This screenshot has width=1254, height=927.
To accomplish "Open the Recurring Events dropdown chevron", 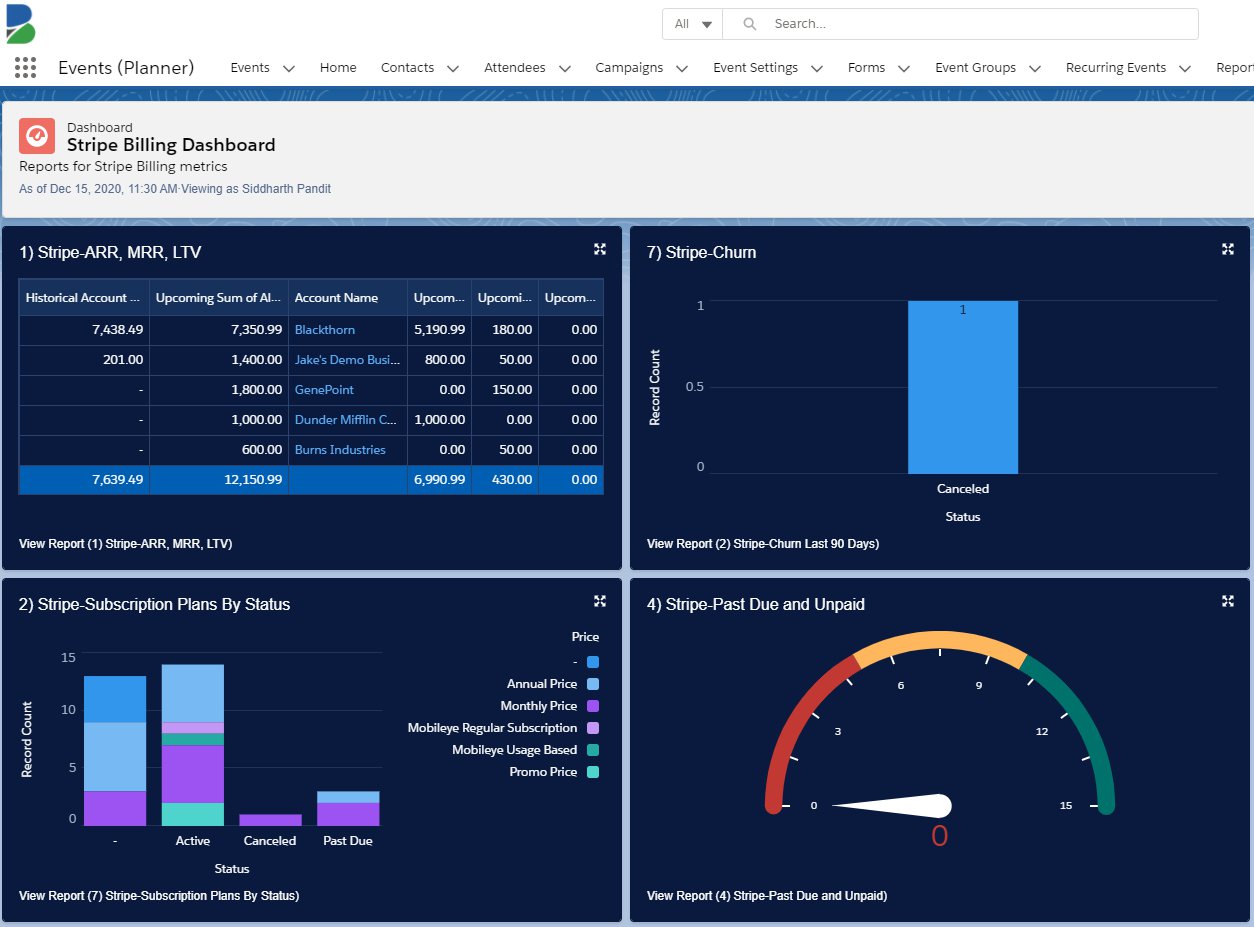I will coord(1185,68).
